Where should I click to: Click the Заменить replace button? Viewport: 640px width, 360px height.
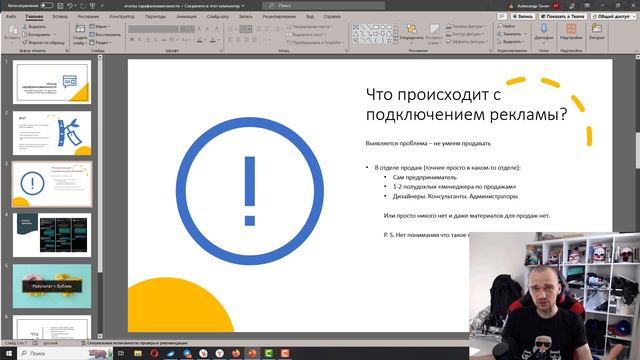click(509, 34)
